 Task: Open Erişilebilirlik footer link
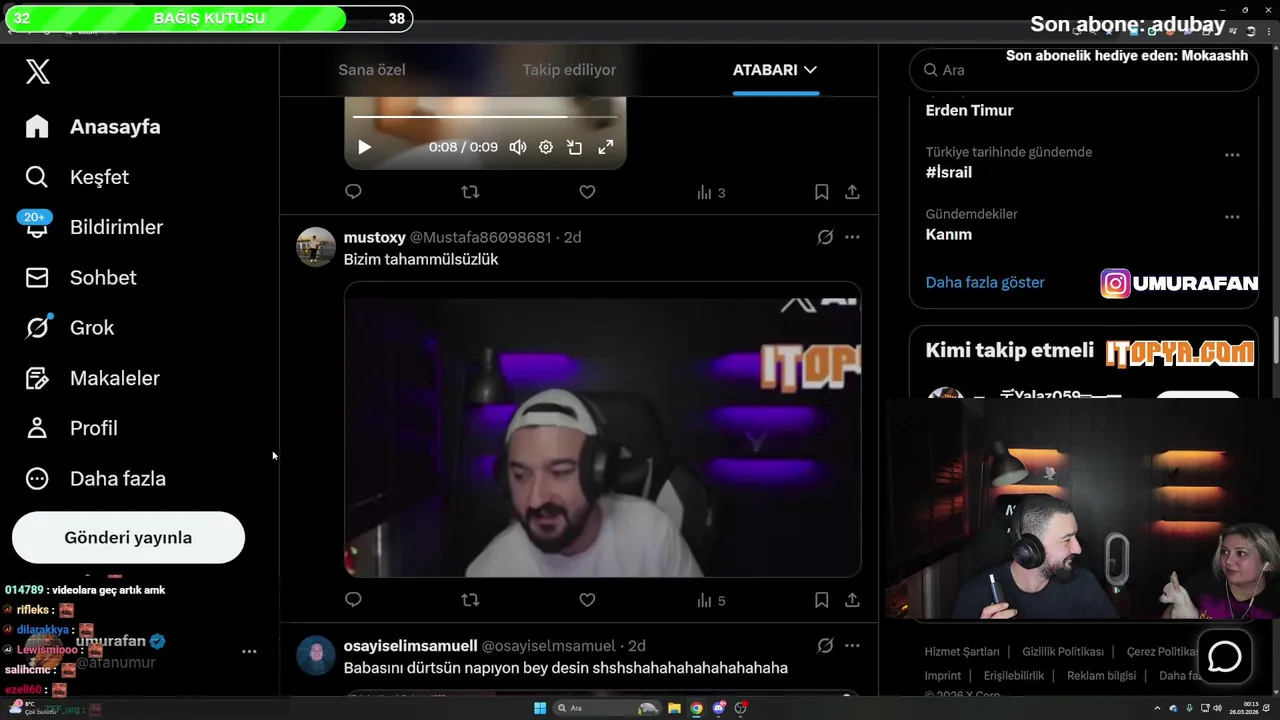[x=1014, y=675]
